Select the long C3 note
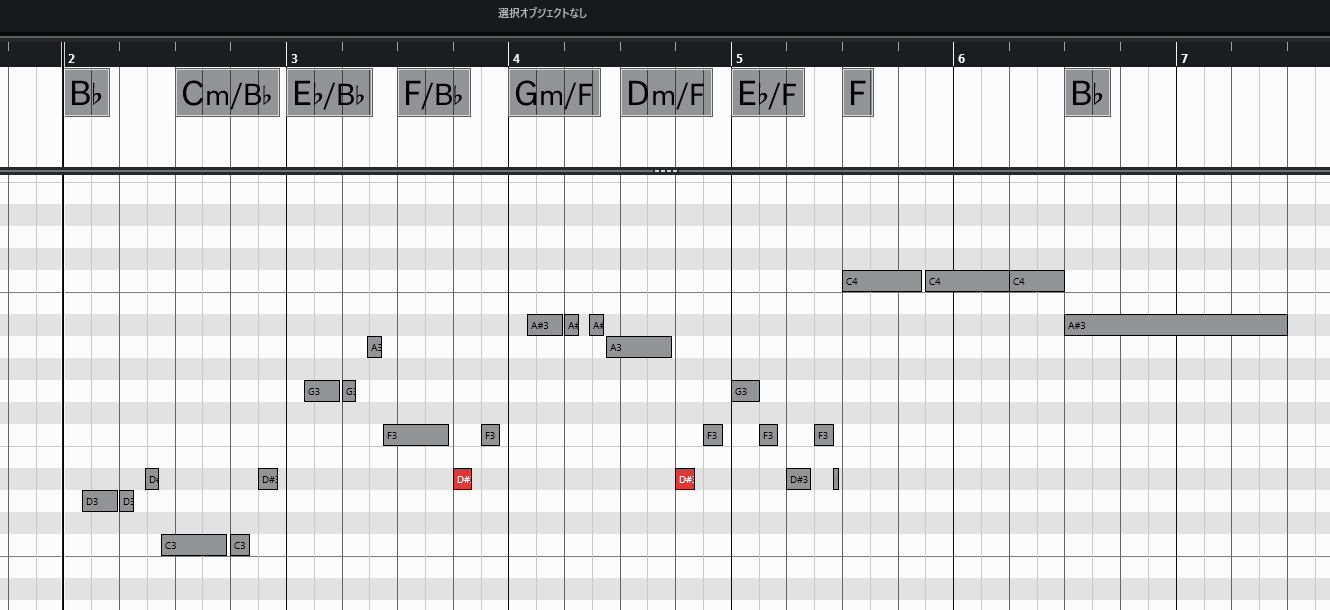 [194, 545]
